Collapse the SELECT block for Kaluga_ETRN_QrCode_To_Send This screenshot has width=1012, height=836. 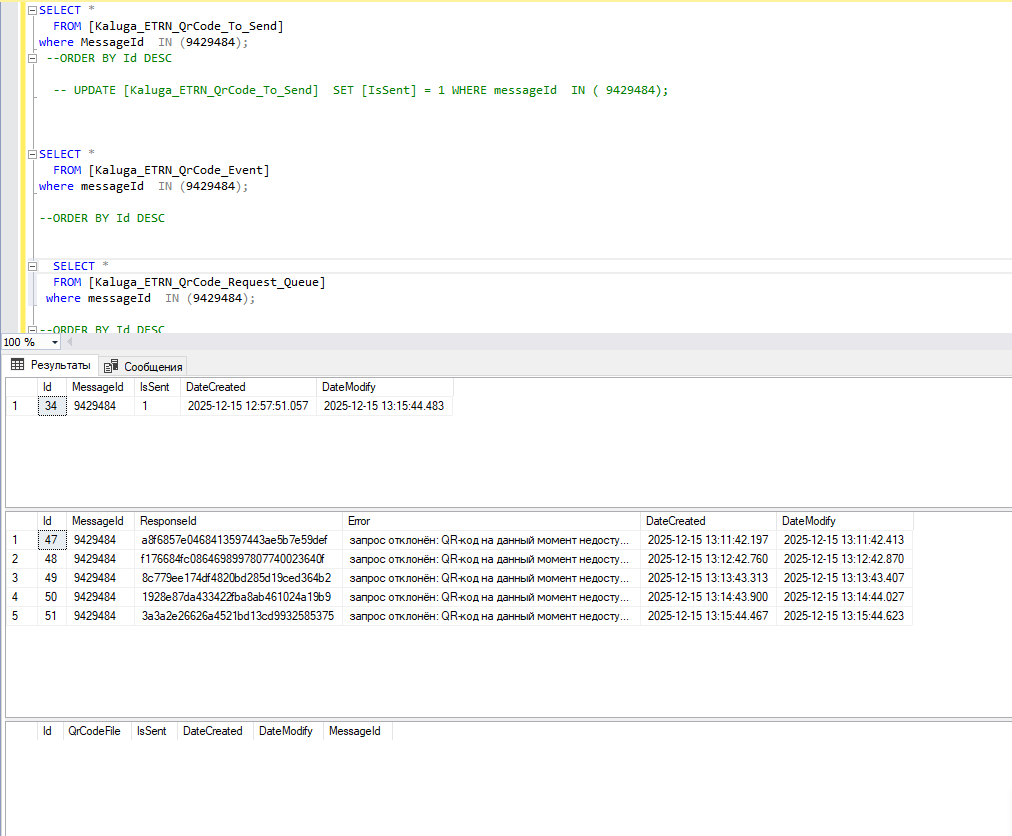tap(32, 10)
